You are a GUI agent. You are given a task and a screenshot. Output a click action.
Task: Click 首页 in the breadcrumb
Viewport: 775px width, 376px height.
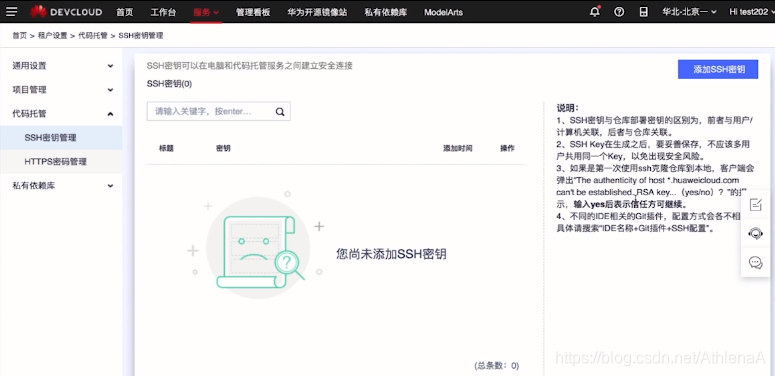click(20, 36)
